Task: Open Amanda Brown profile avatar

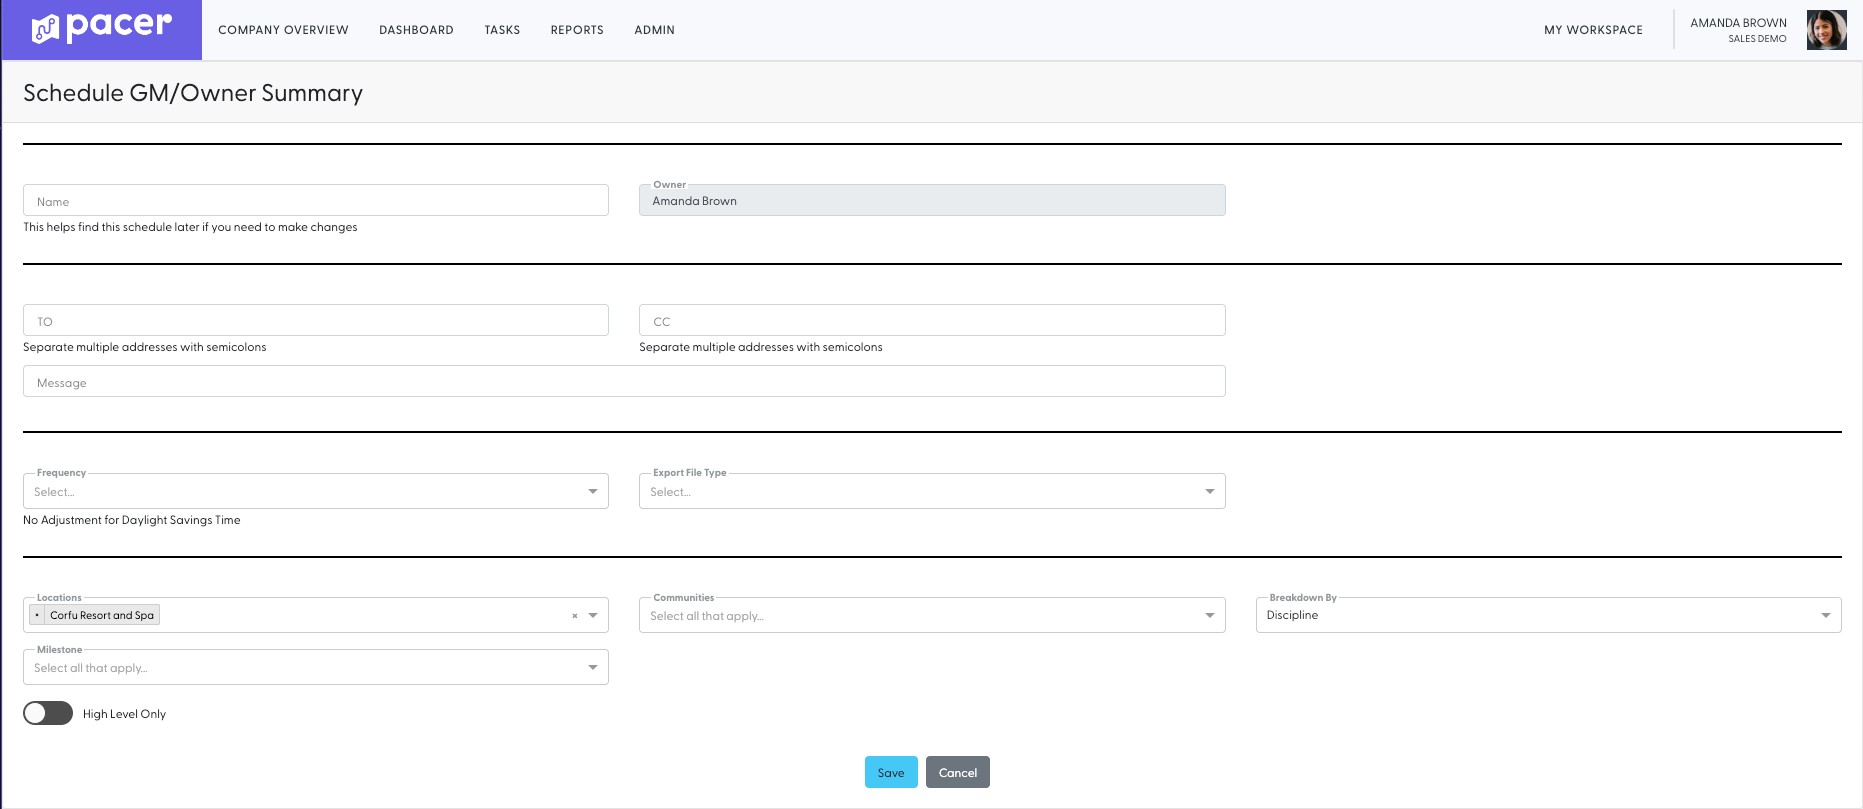Action: [1826, 30]
